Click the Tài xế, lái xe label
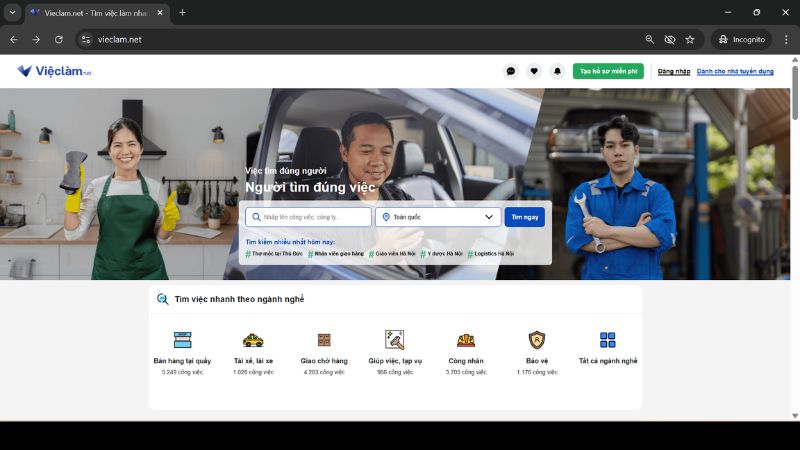This screenshot has width=800, height=450. click(253, 361)
